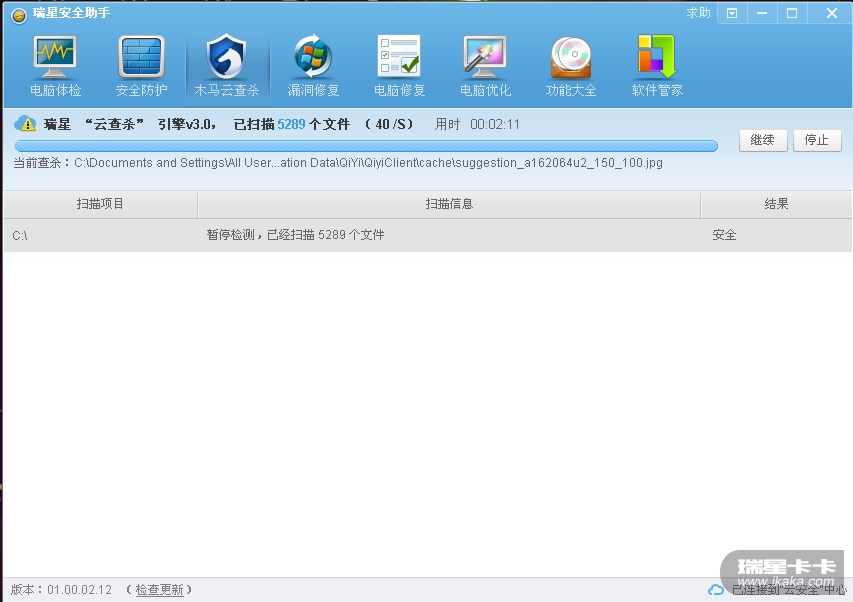
Task: Select the C:\ scan row
Action: click(x=428, y=235)
